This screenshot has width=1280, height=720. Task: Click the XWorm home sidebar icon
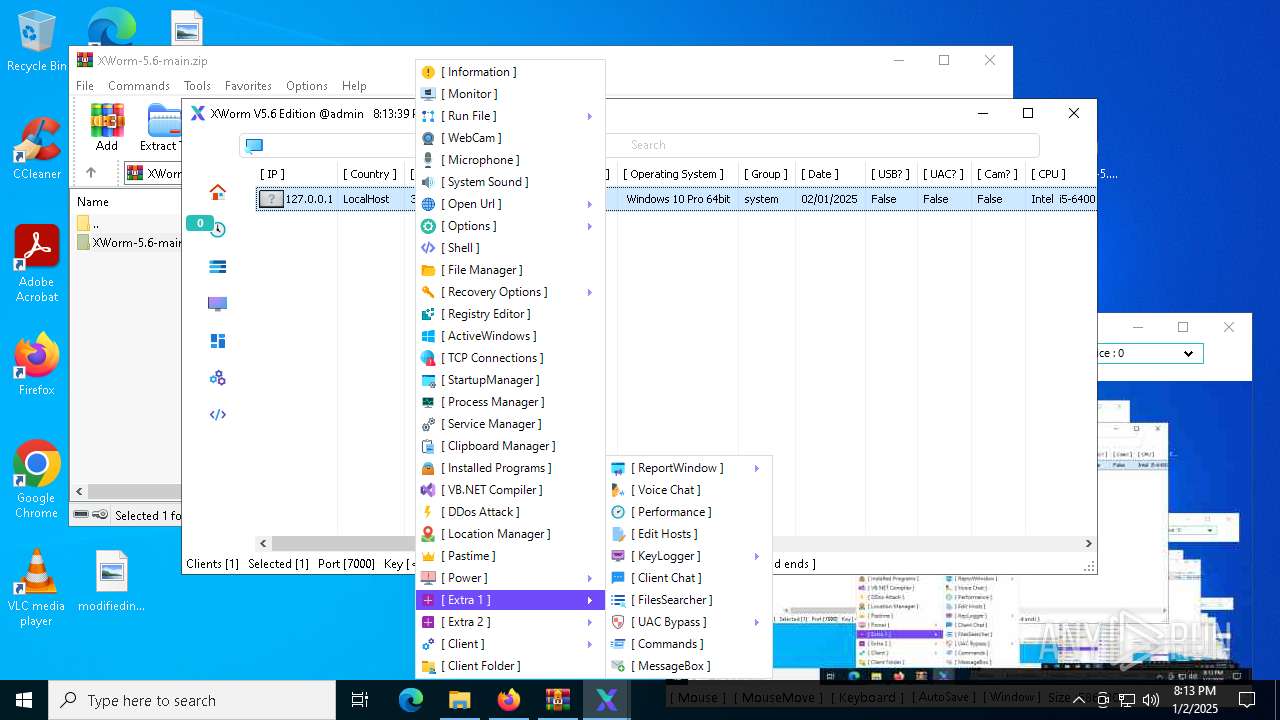point(217,192)
